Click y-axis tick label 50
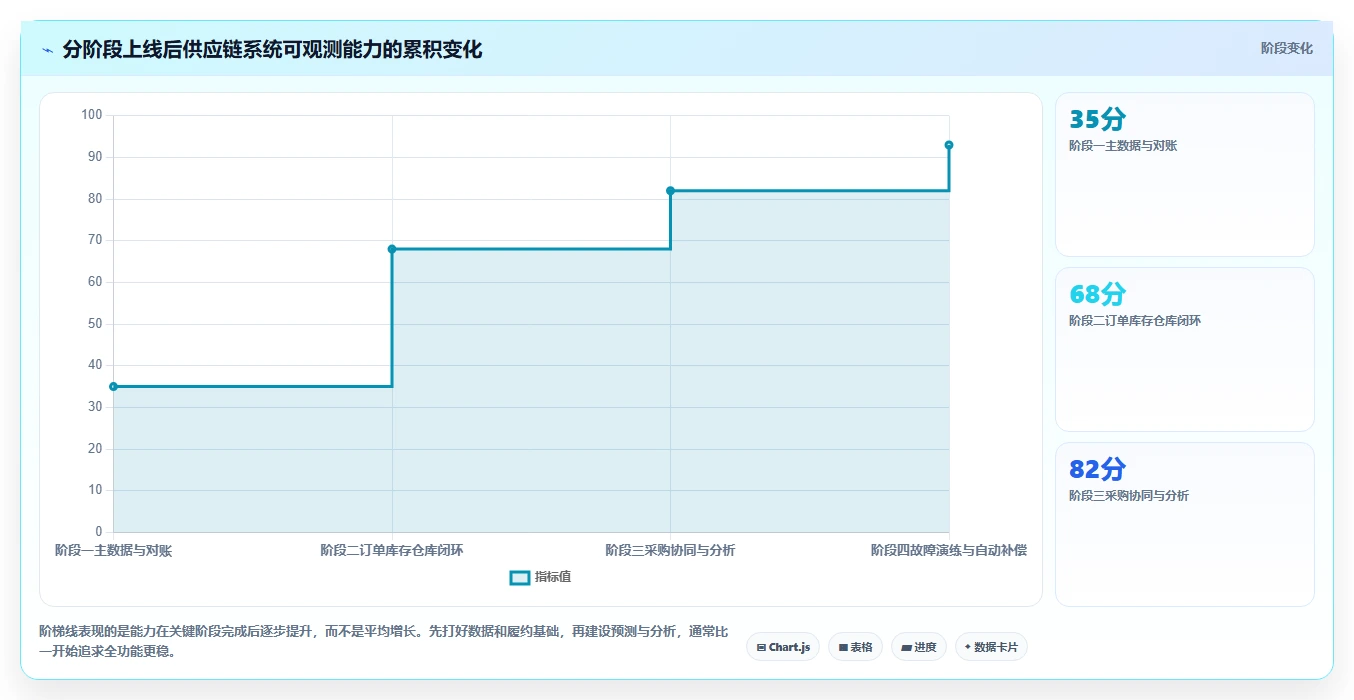The image size is (1354, 700). pos(95,323)
